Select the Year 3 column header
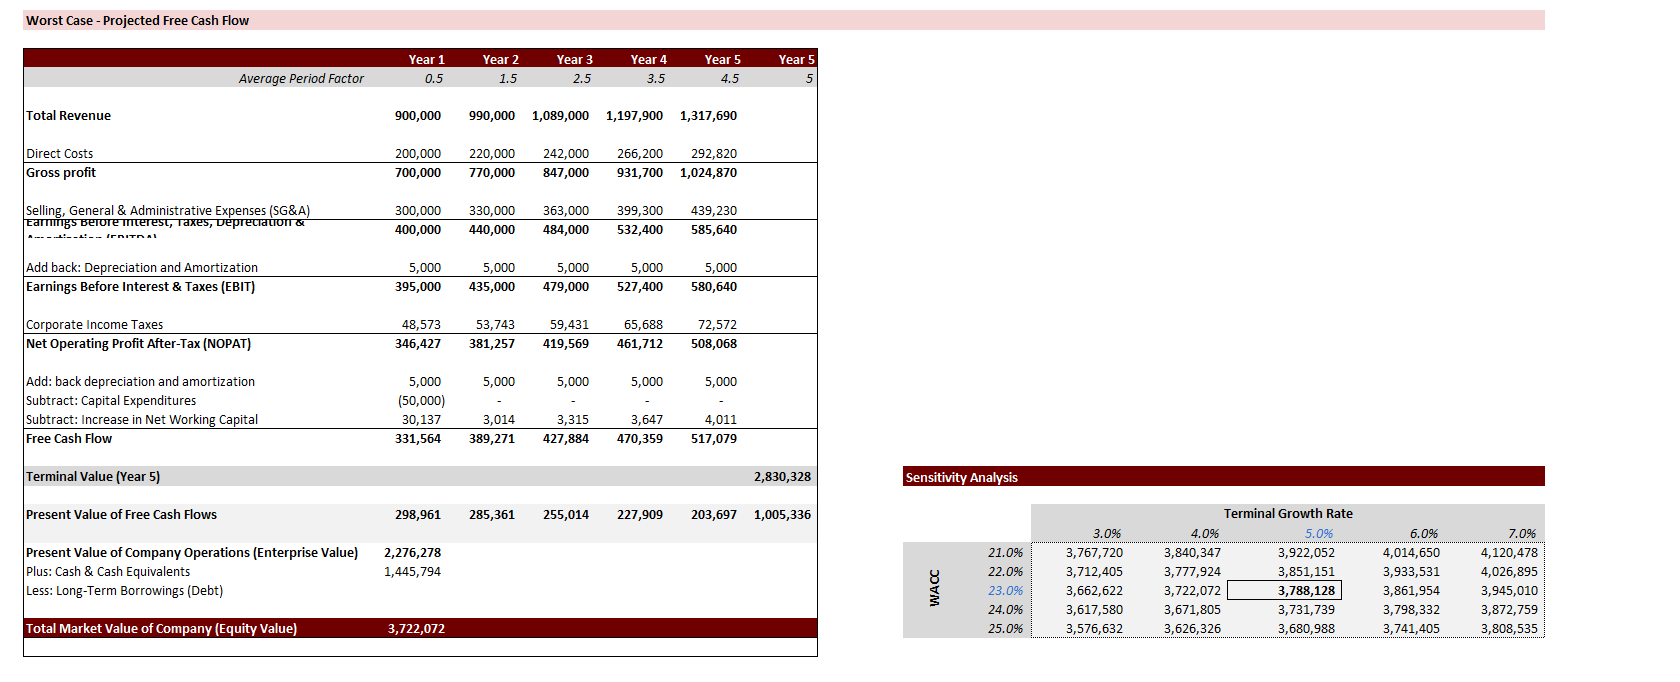This screenshot has width=1680, height=682. [574, 60]
